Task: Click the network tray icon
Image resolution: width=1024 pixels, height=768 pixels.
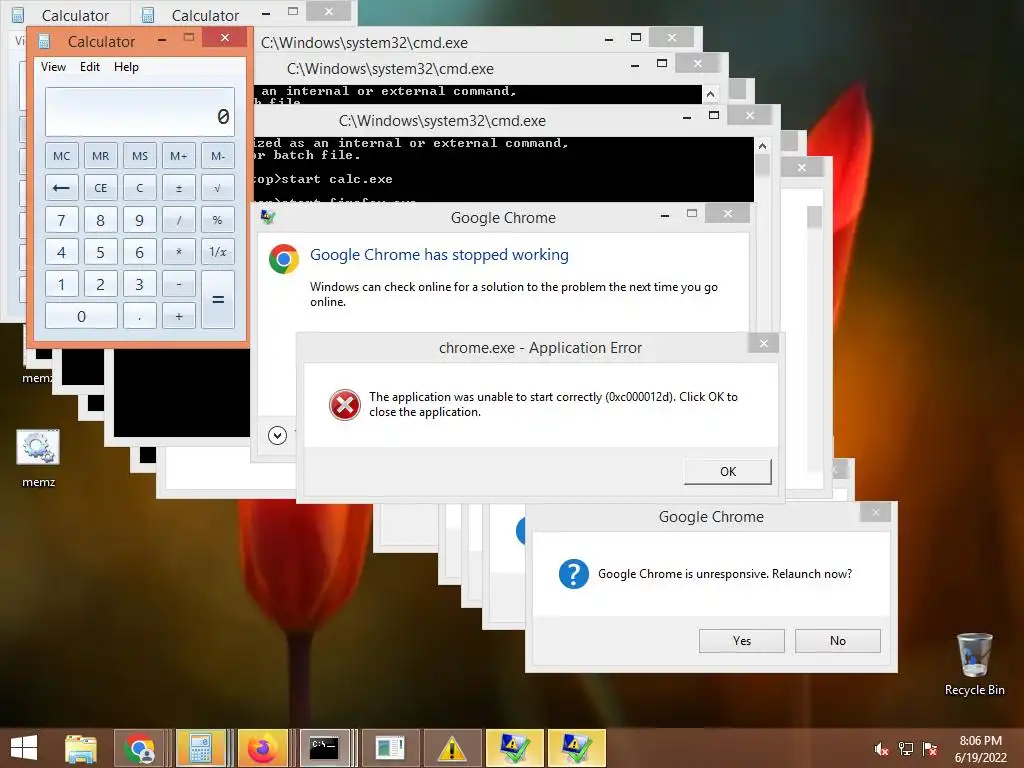Action: click(906, 748)
